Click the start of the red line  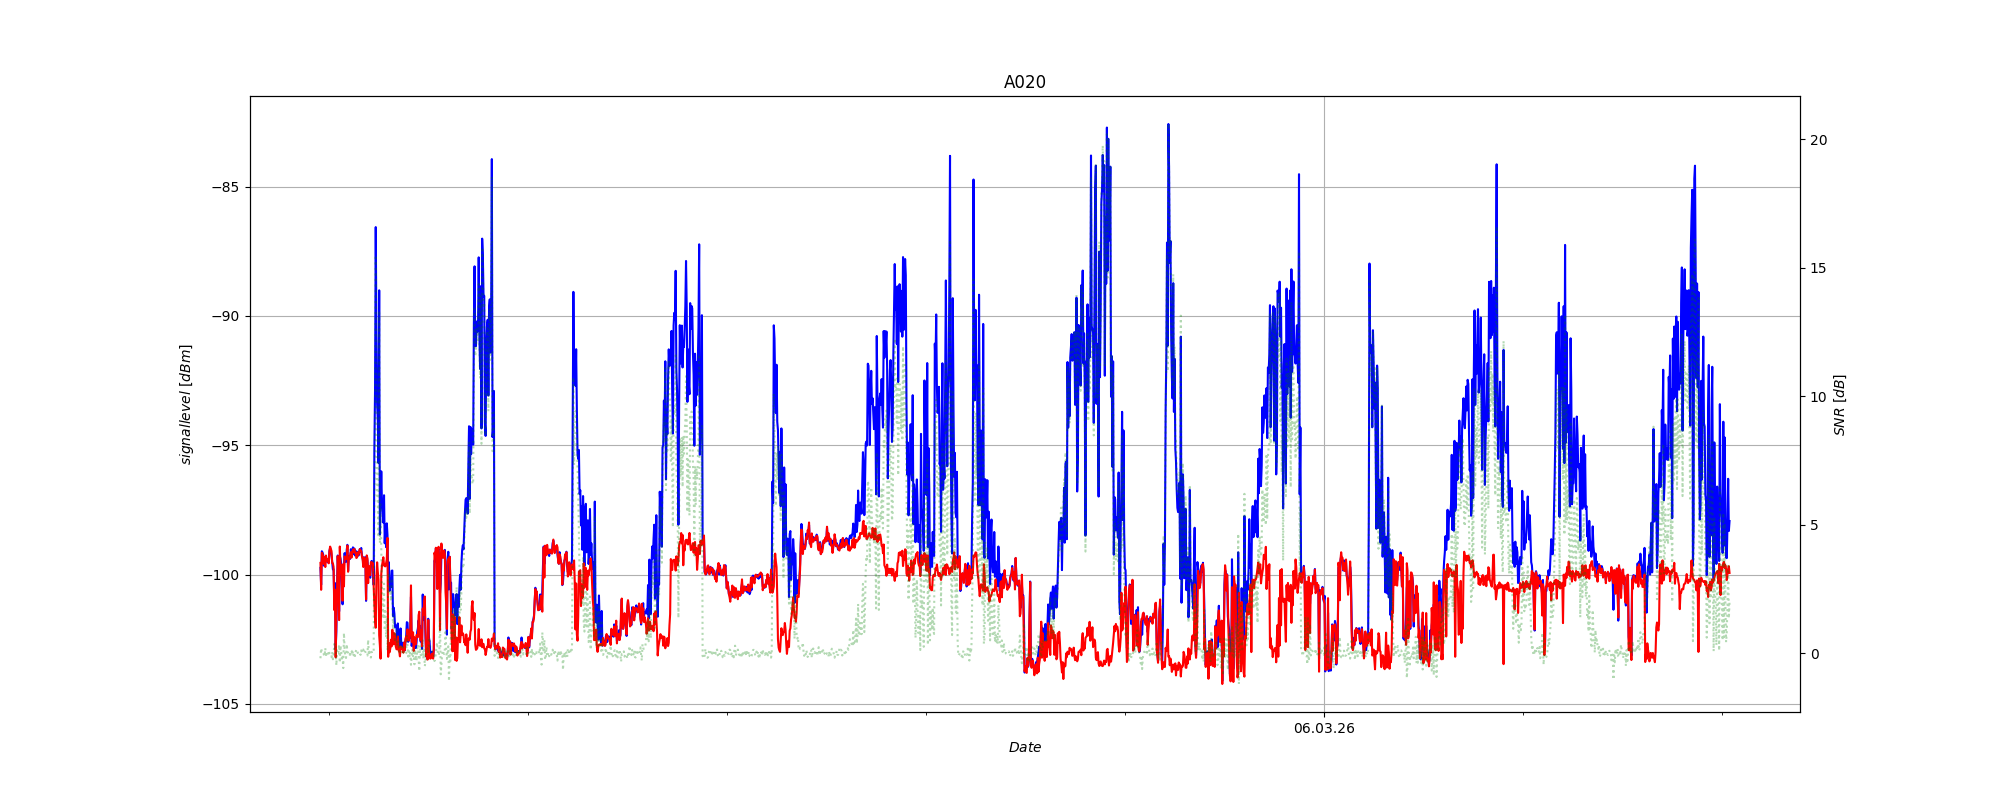point(321,587)
